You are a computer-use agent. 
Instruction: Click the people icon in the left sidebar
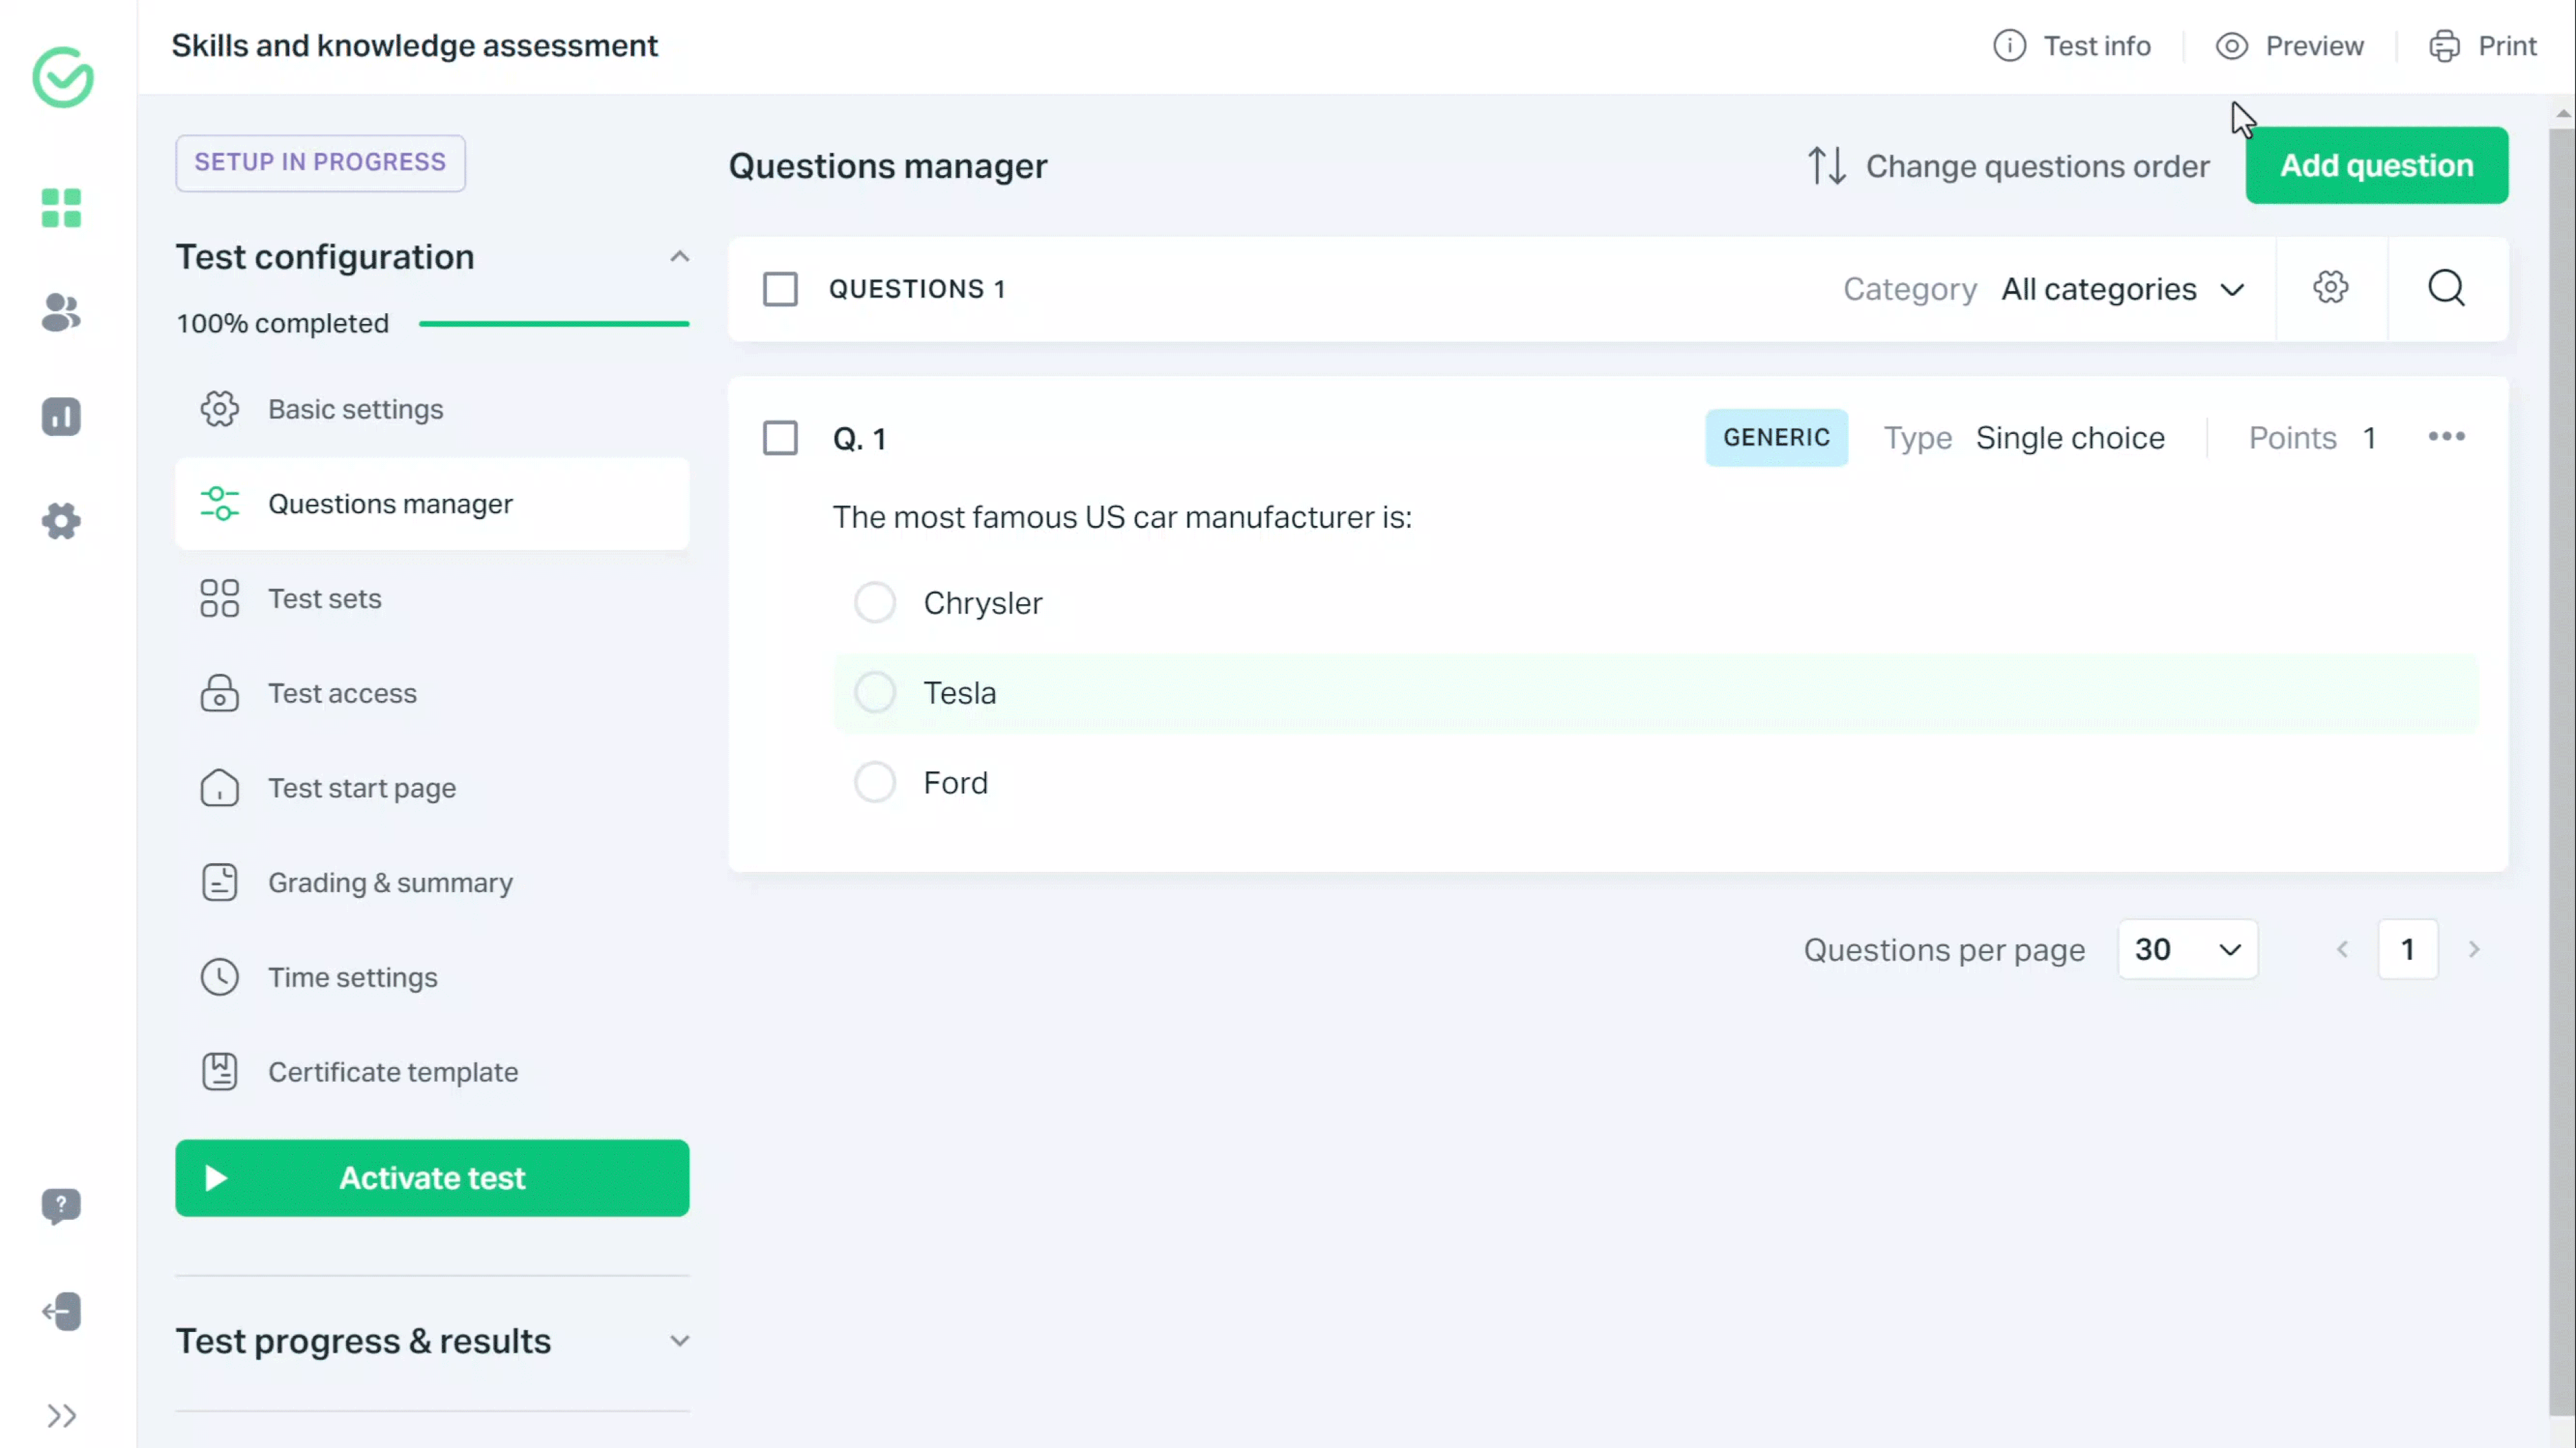pos(60,314)
